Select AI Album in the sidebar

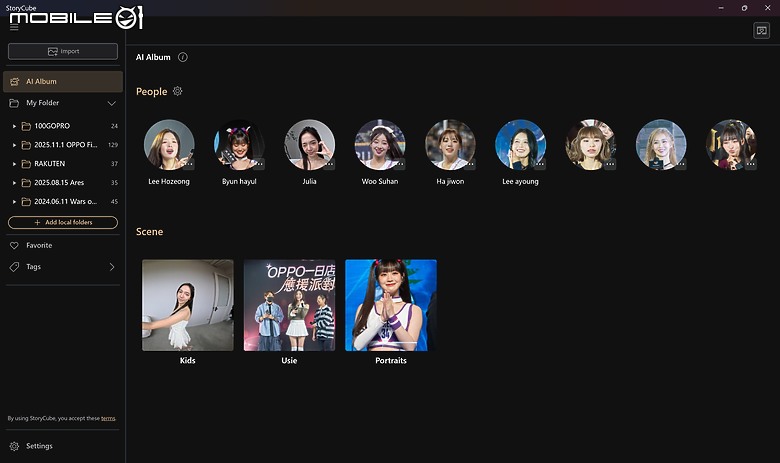pos(63,82)
